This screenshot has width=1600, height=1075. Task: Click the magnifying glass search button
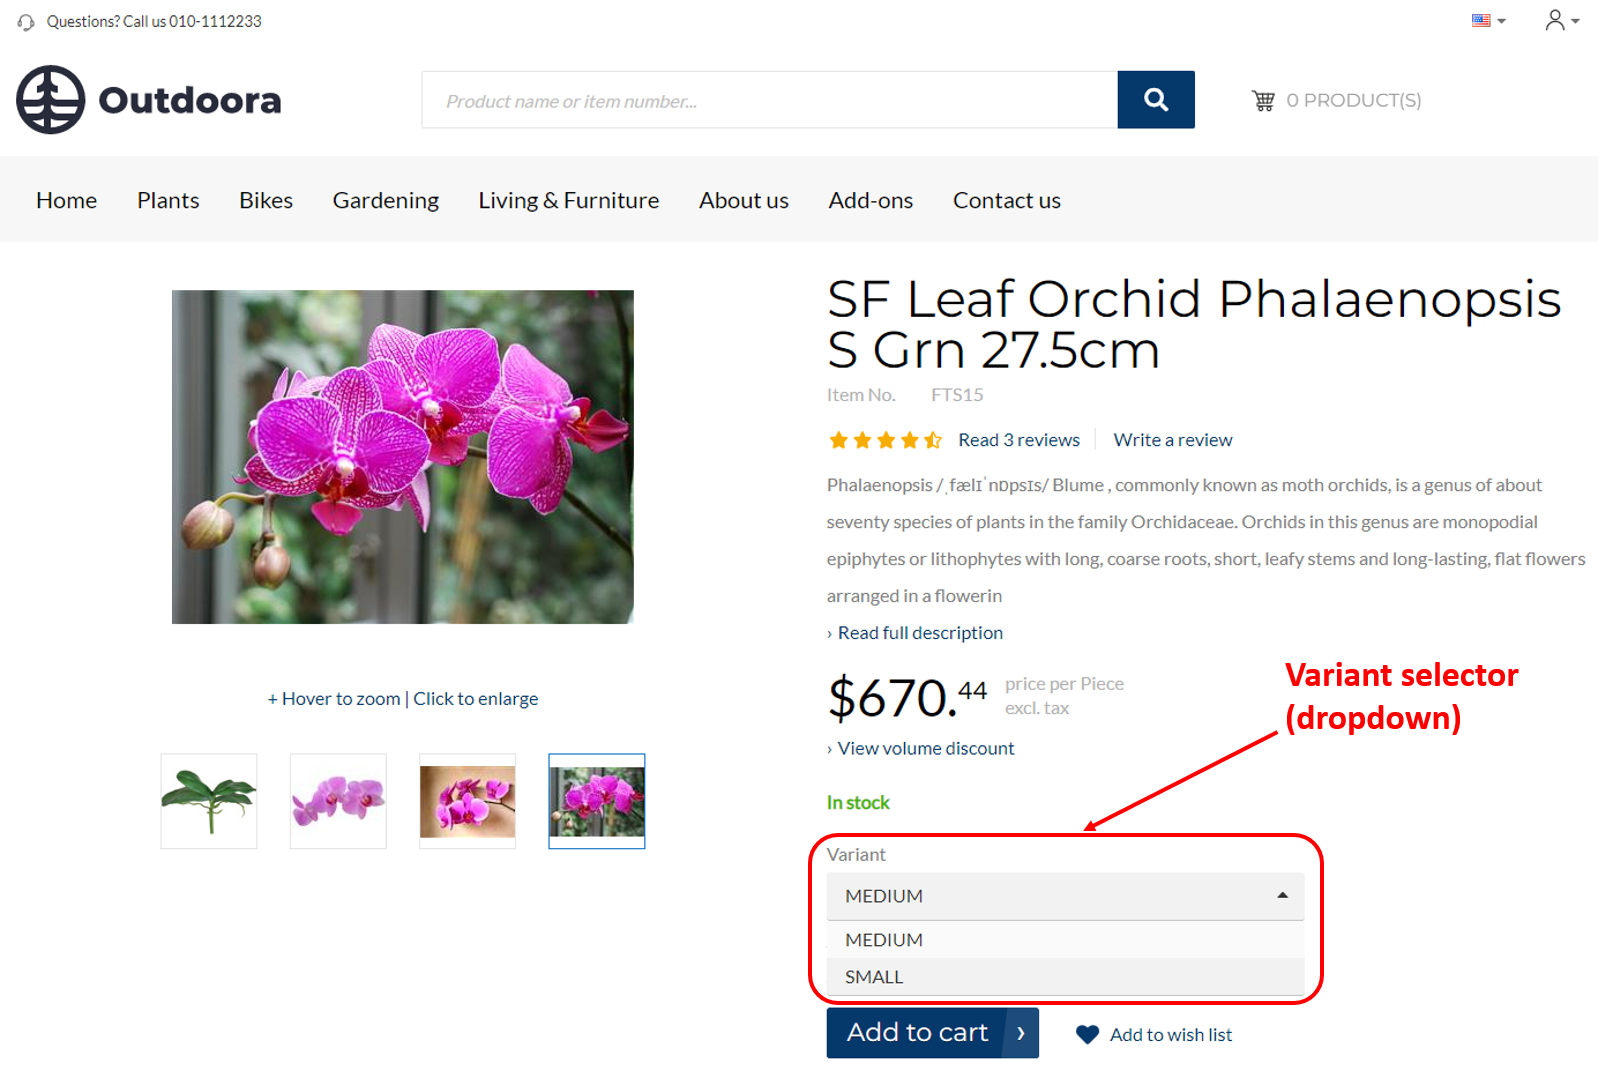click(1155, 100)
